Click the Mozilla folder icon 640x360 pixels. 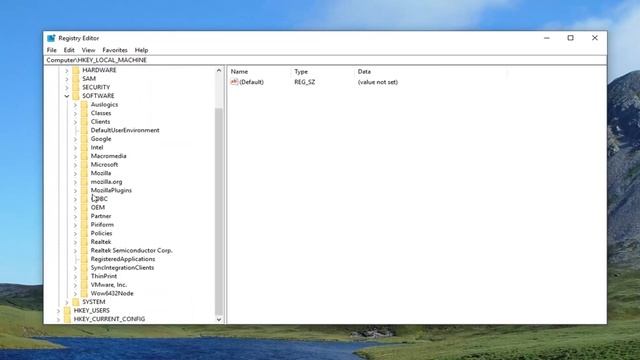pos(84,173)
